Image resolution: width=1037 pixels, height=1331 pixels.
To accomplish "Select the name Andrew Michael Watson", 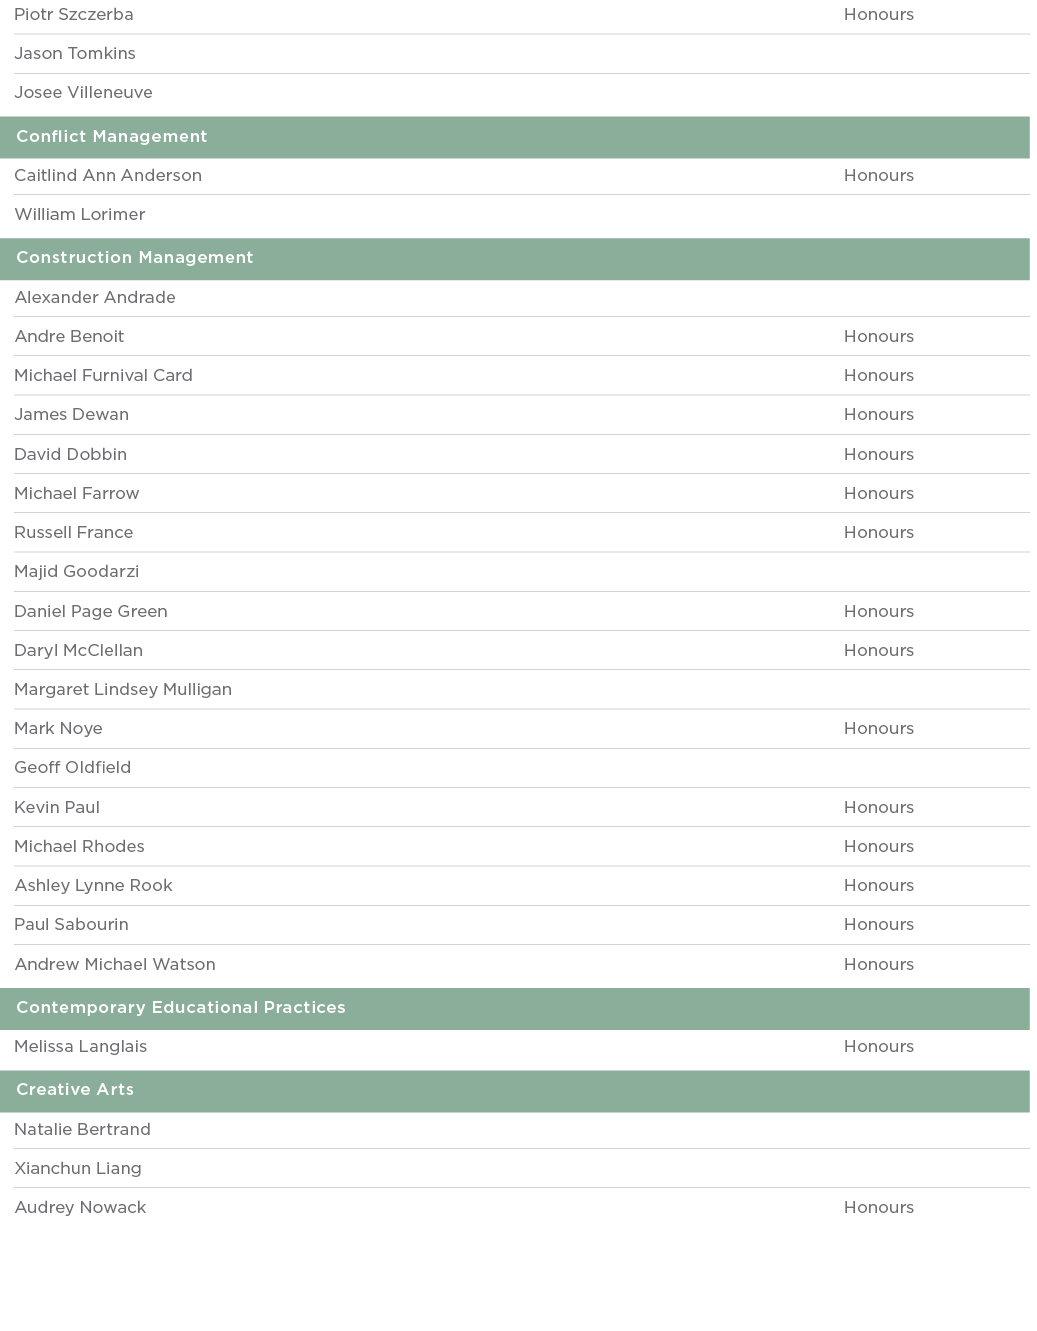I will point(115,965).
